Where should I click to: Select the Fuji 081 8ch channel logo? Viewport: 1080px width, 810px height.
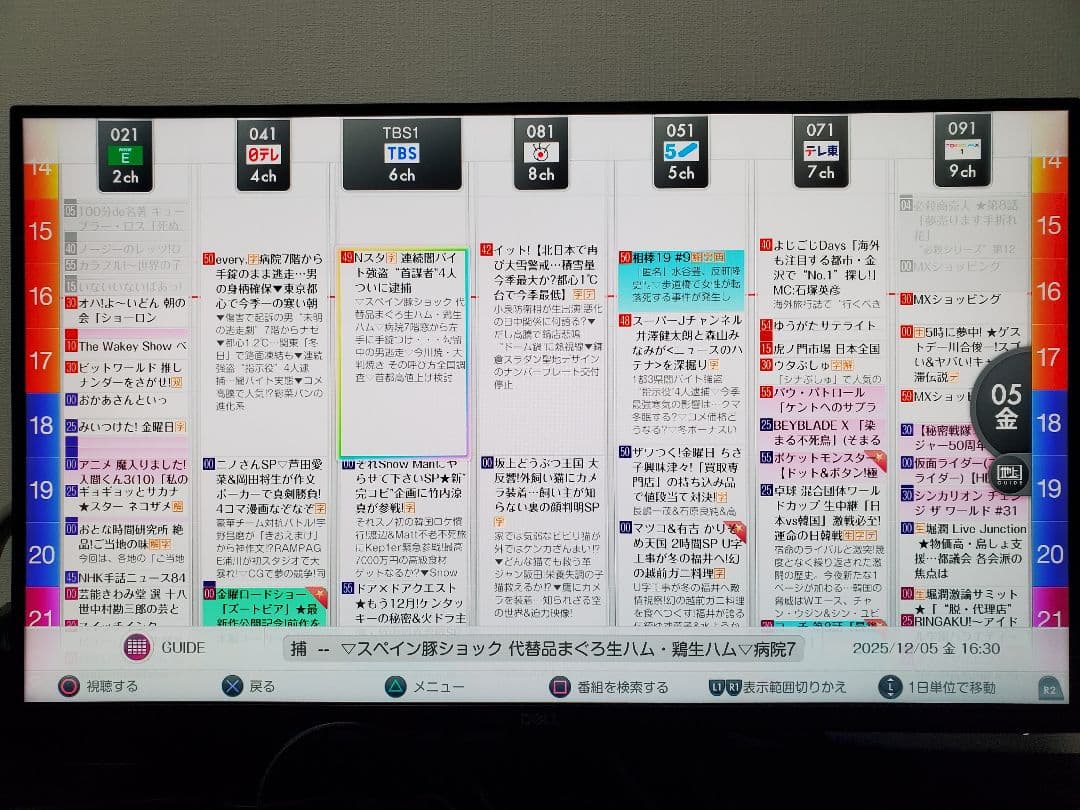coord(541,153)
